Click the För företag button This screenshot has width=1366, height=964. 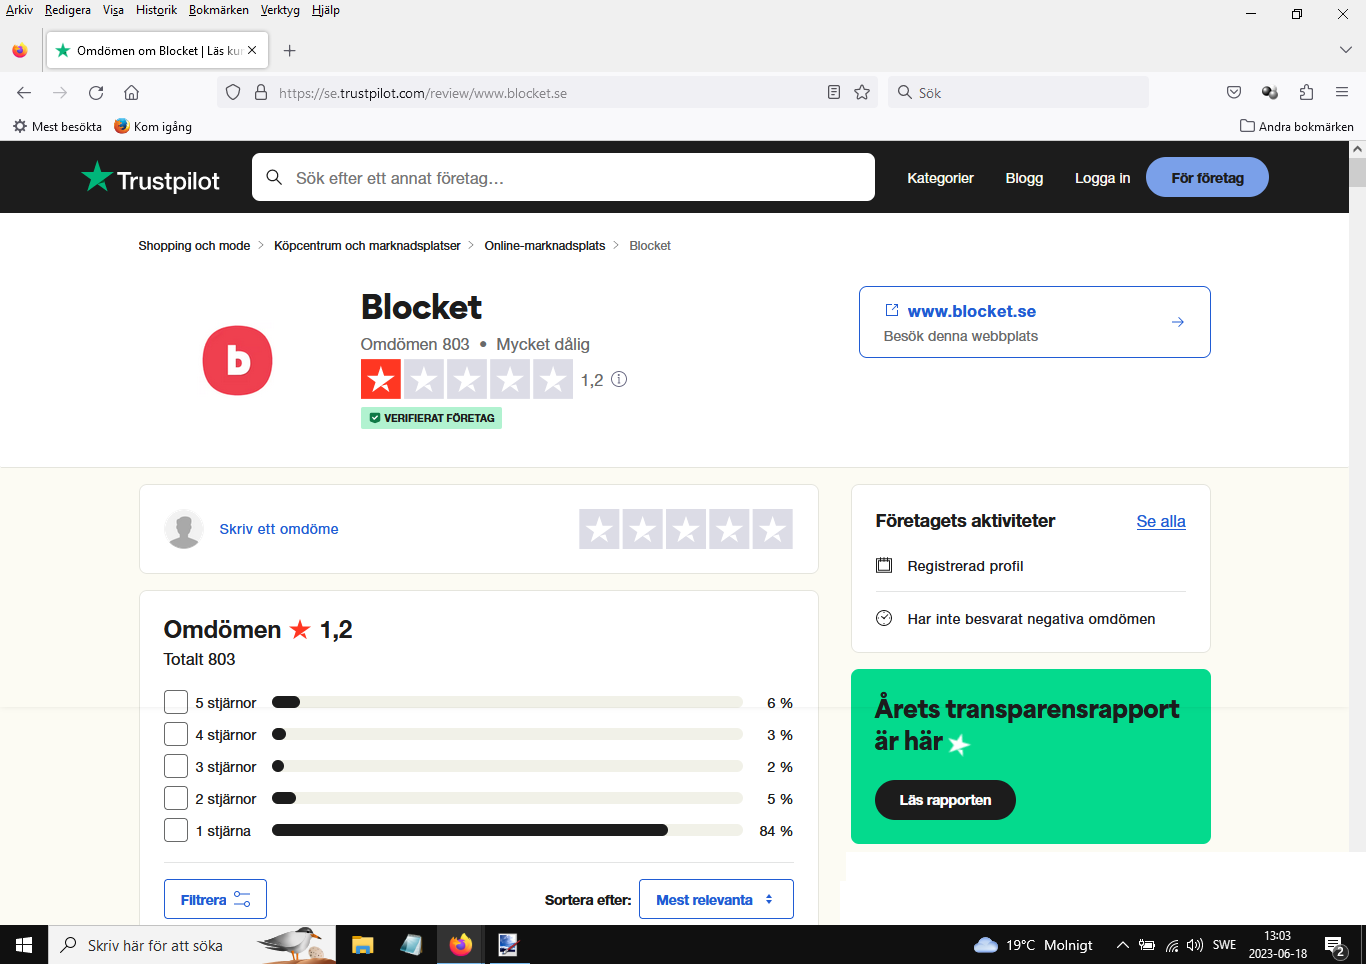[x=1207, y=178]
